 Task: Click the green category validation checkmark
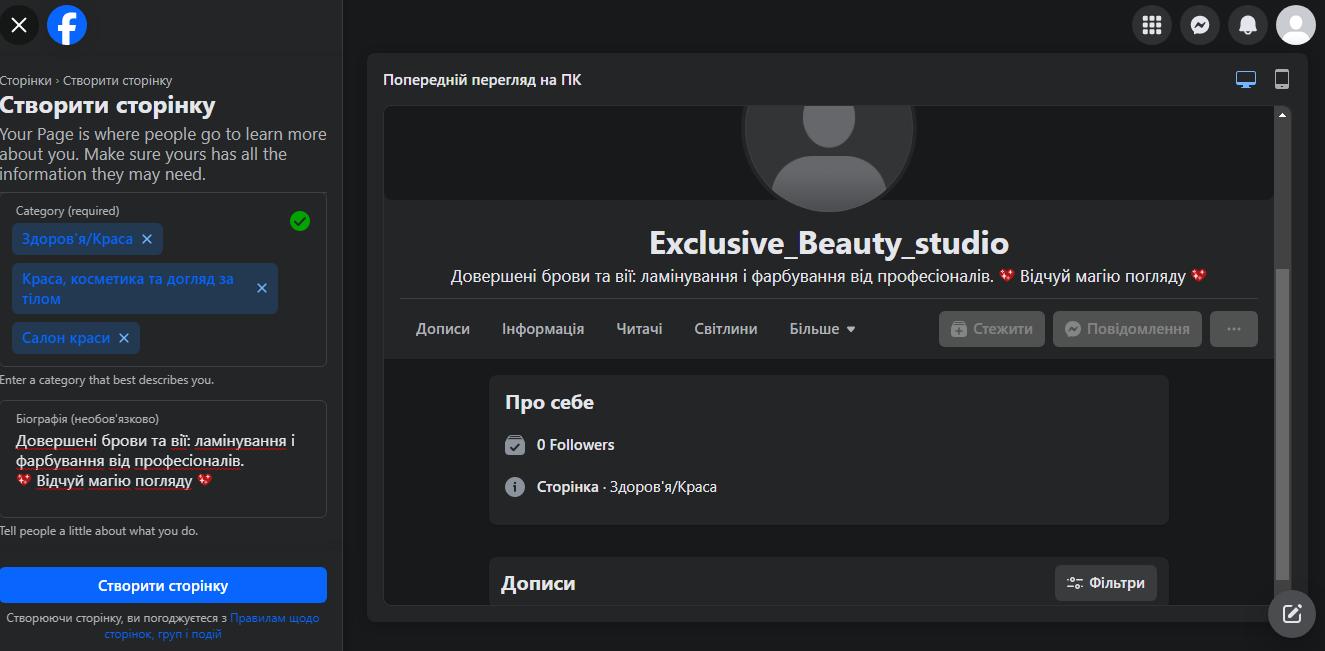pos(300,221)
